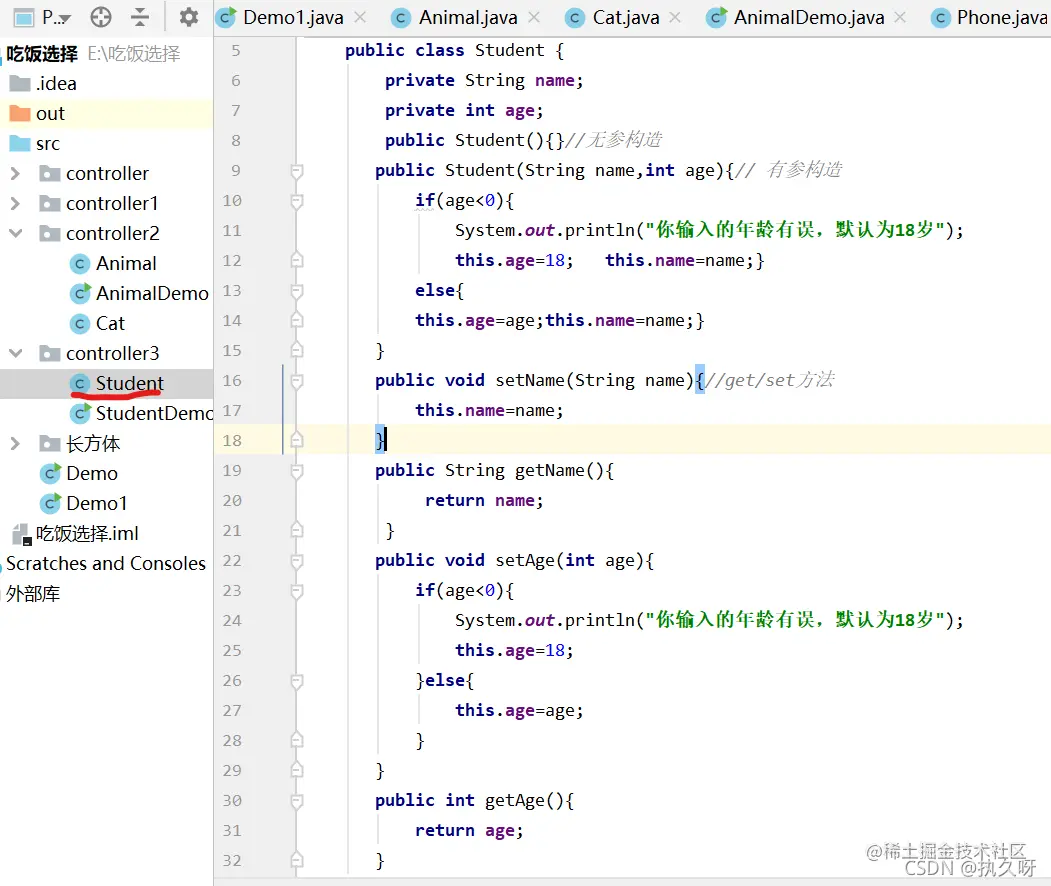Open the Demo class
This screenshot has width=1051, height=886.
92,473
